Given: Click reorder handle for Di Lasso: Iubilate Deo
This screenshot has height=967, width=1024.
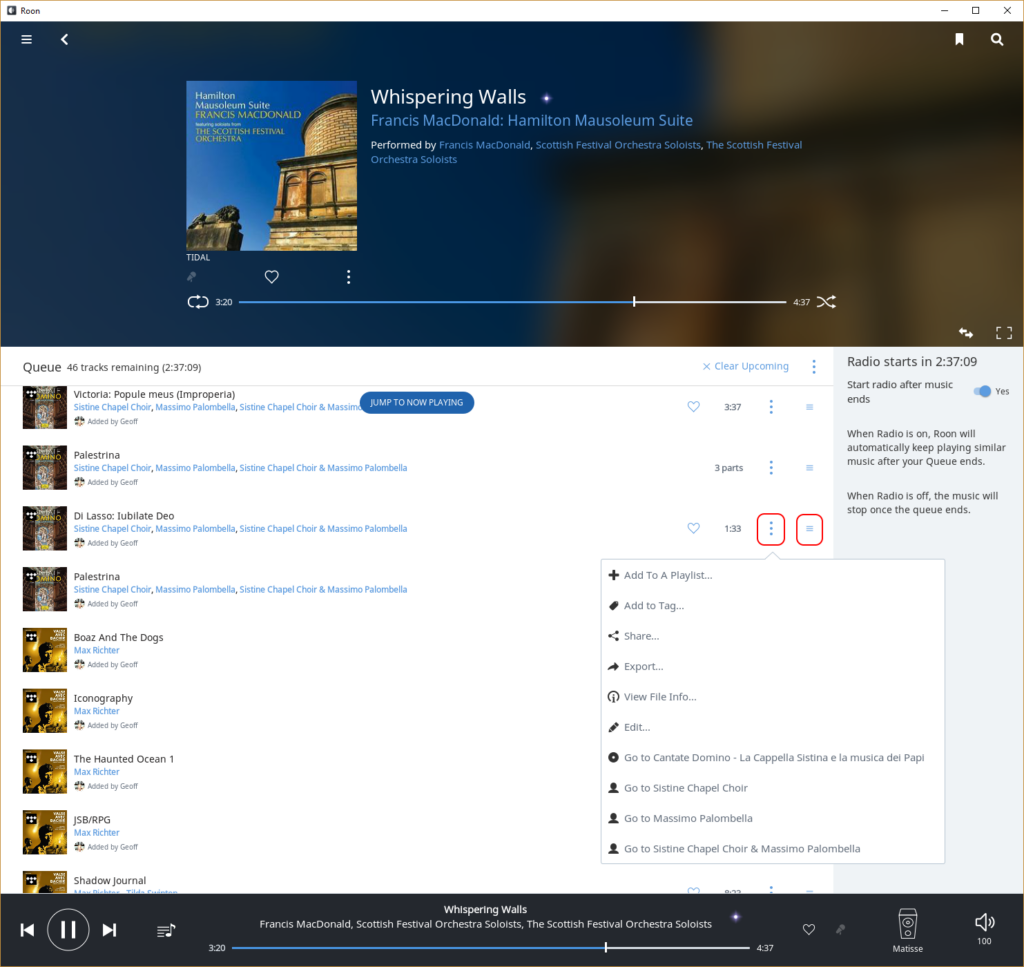Looking at the screenshot, I should coord(809,529).
